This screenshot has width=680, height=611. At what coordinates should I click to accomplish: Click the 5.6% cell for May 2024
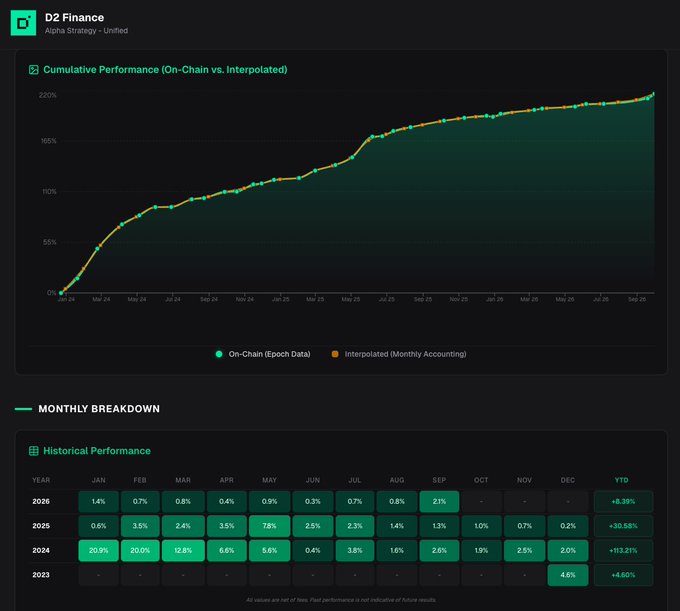tap(269, 550)
